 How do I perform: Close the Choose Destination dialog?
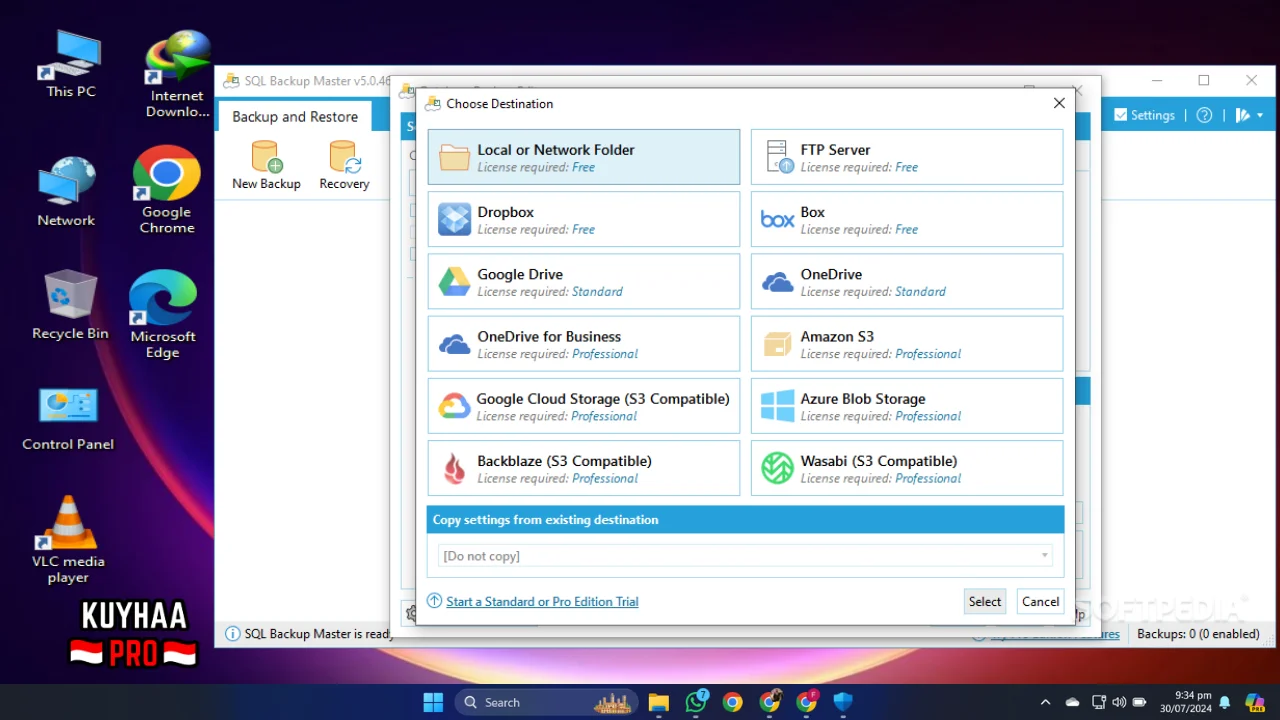tap(1059, 103)
